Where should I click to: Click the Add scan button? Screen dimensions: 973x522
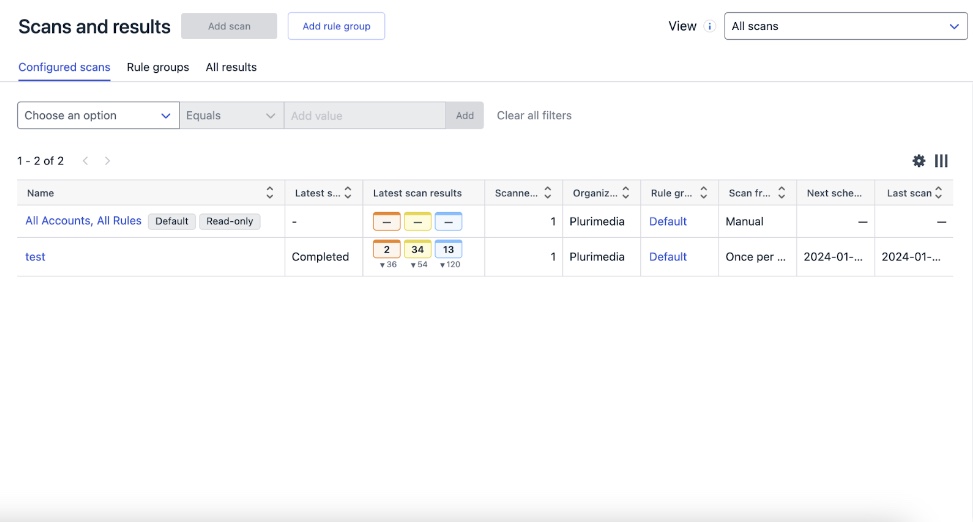tap(229, 26)
